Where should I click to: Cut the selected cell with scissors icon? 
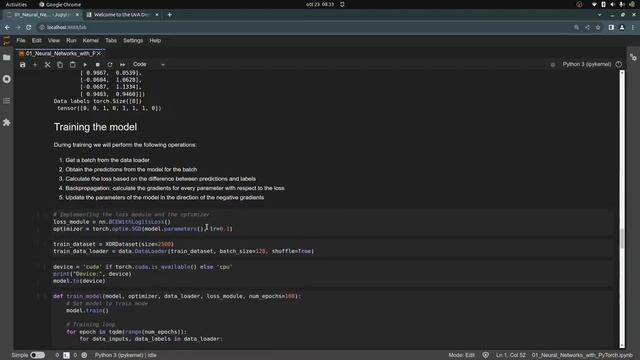(x=47, y=64)
